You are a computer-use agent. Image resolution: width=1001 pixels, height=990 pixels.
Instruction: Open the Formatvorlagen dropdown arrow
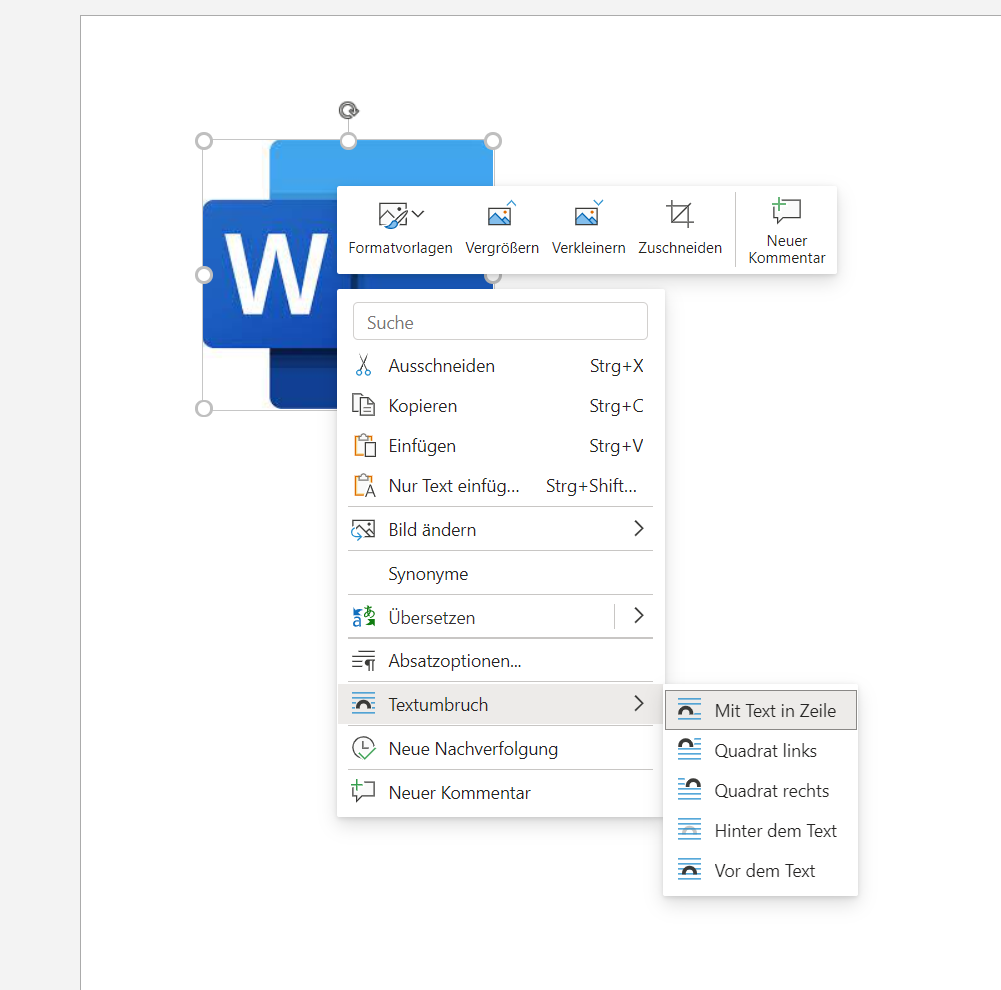[x=418, y=214]
